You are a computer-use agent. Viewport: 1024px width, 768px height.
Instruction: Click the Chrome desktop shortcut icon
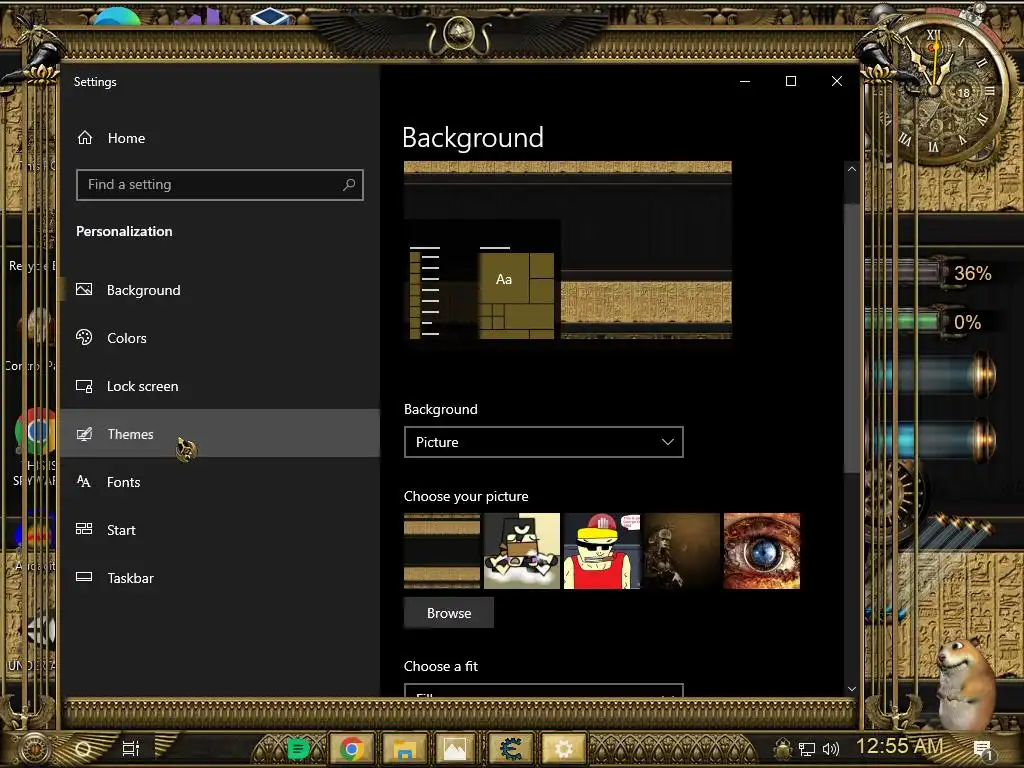coord(37,431)
